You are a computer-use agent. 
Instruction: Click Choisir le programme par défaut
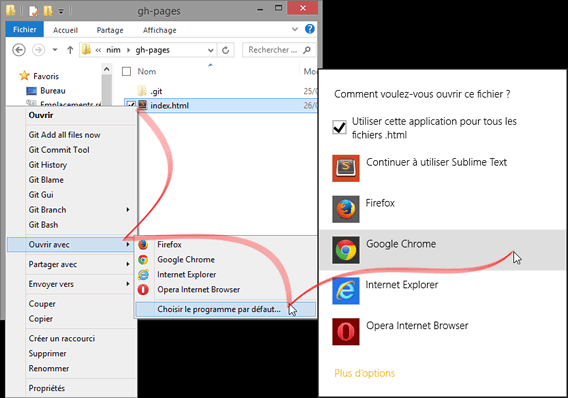click(225, 309)
